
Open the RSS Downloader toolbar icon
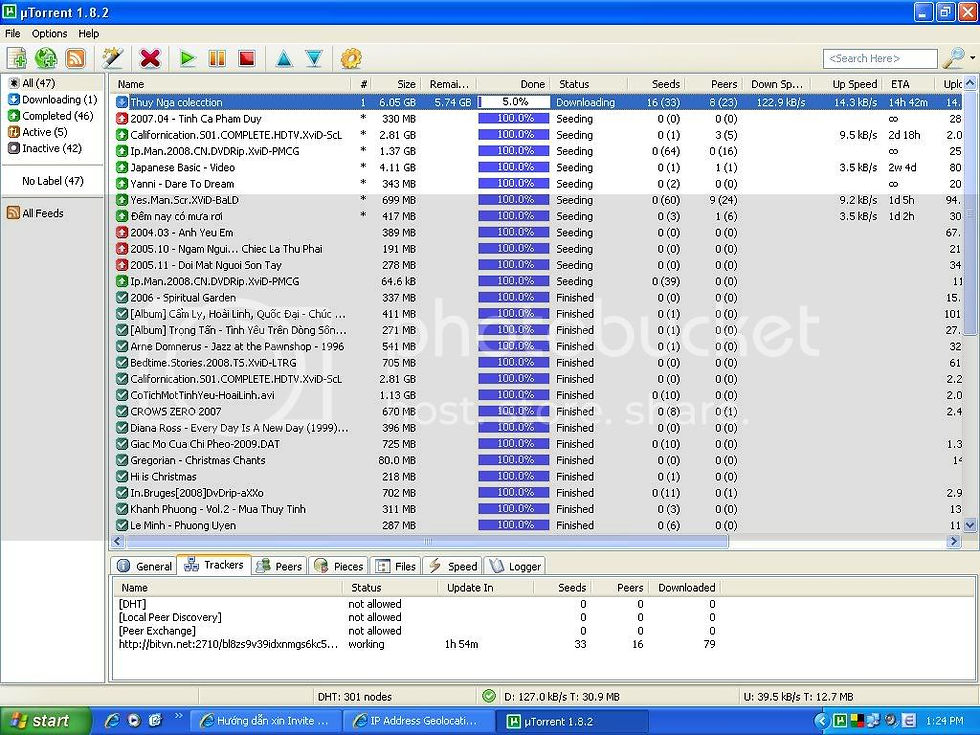tap(76, 58)
